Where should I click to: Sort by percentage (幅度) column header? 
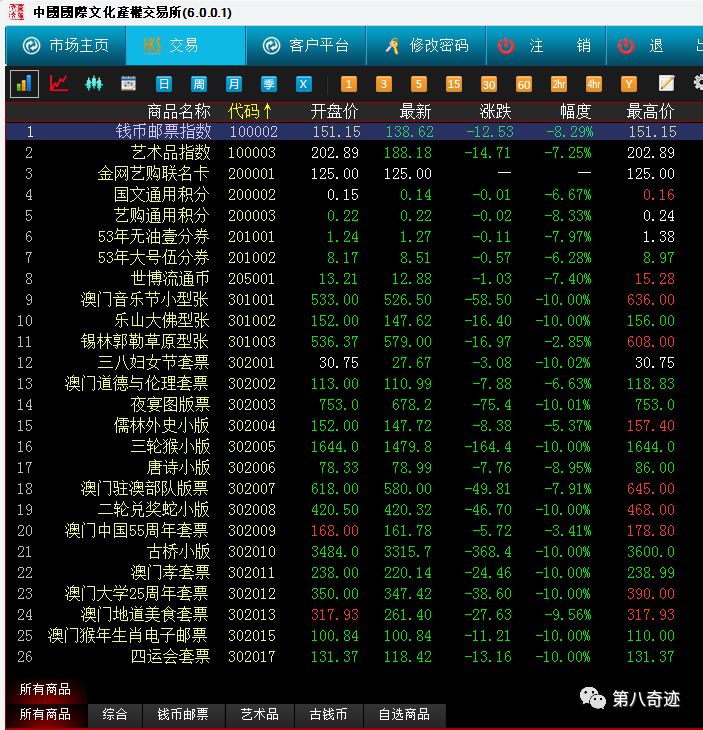click(x=575, y=112)
